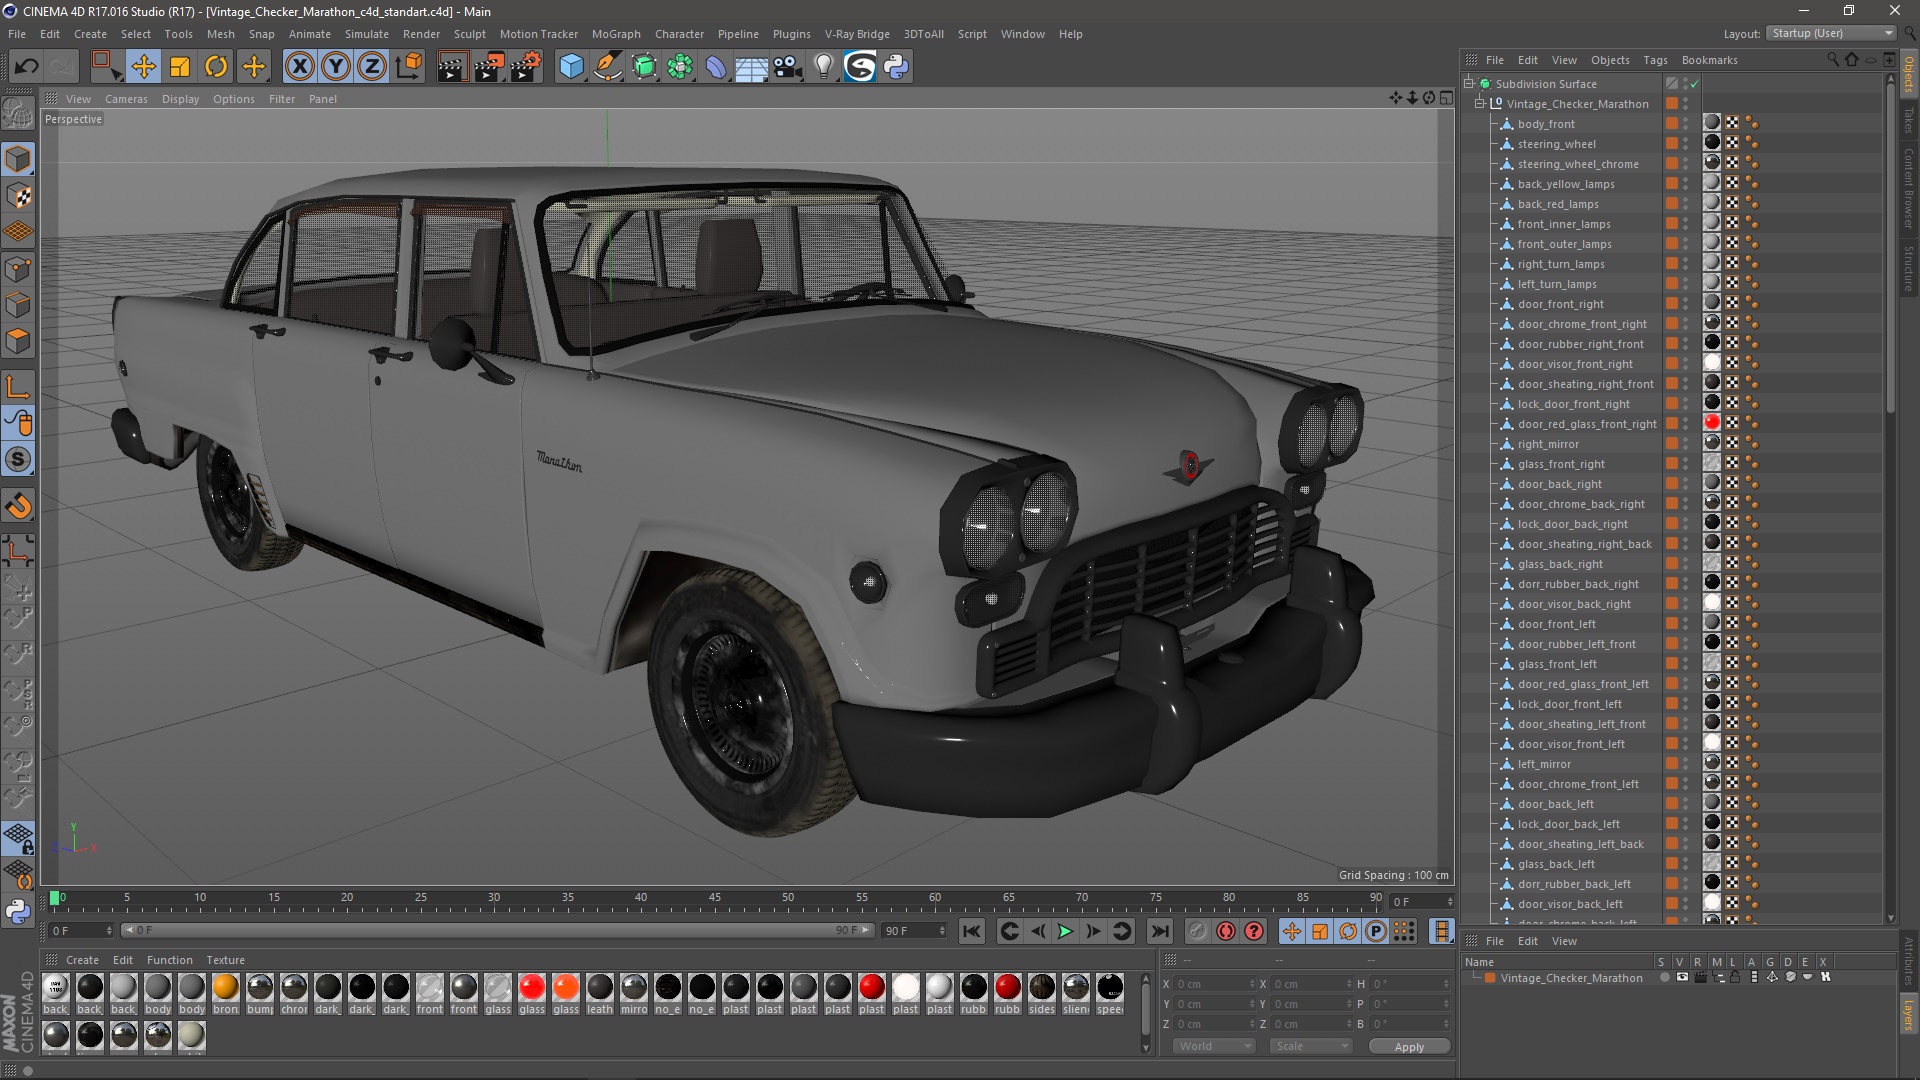Toggle Autokeying button
The height and width of the screenshot is (1080, 1920).
1226,932
